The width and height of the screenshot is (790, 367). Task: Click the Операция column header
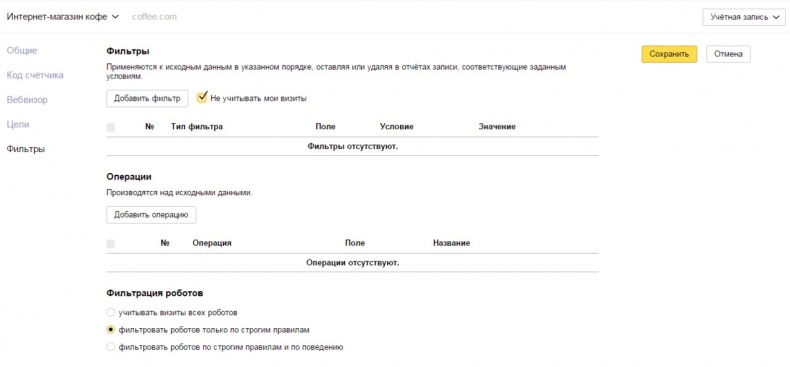(212, 243)
